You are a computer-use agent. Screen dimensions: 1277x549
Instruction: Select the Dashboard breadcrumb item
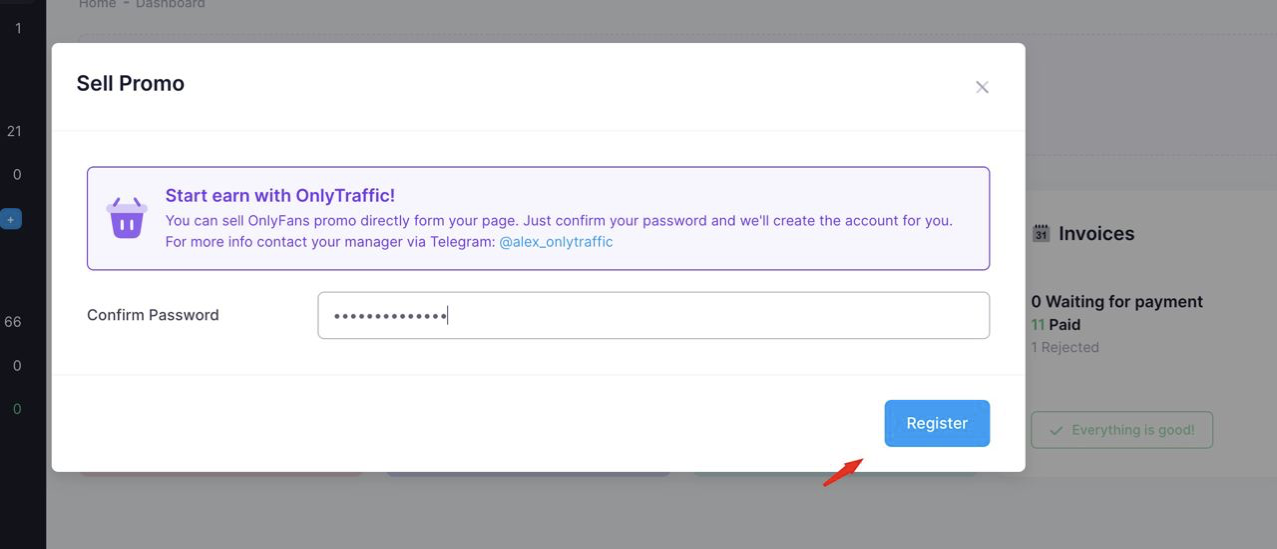click(x=170, y=4)
